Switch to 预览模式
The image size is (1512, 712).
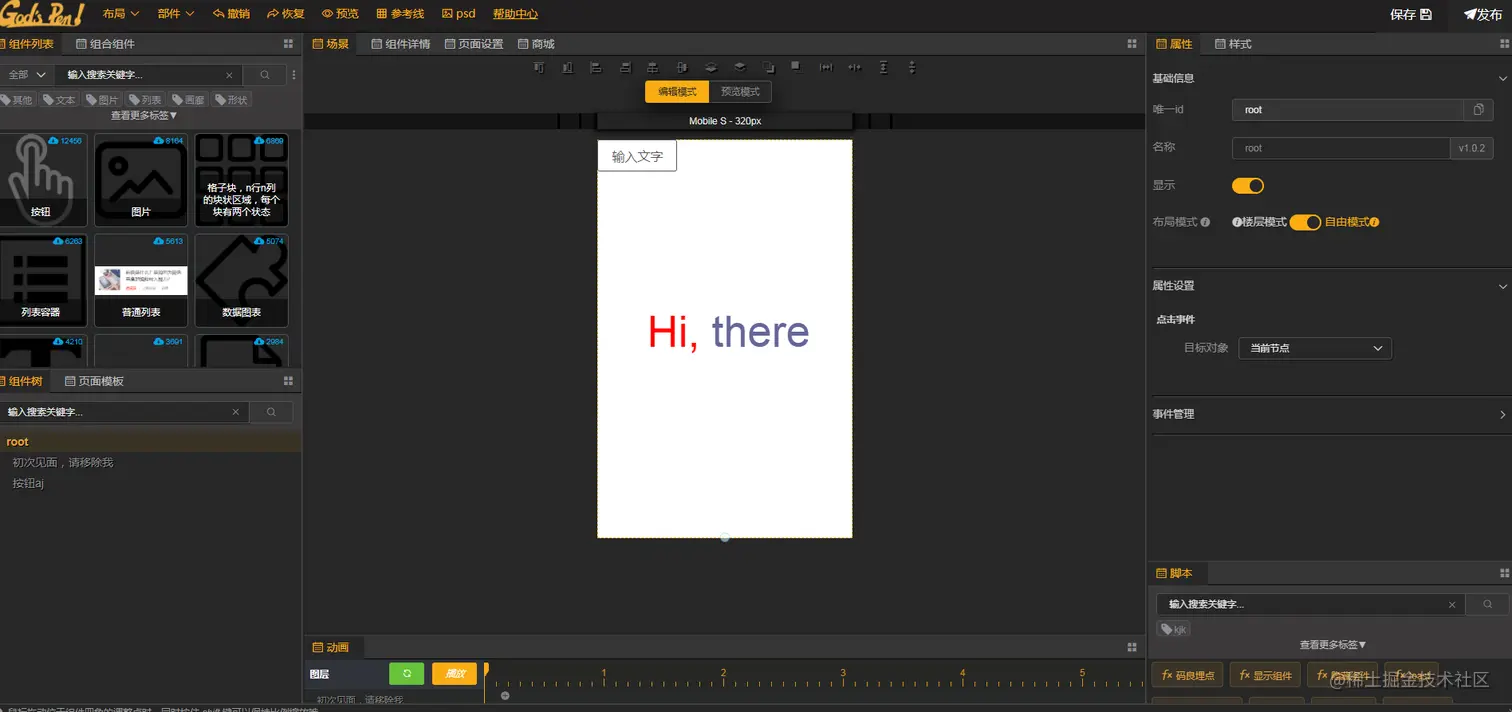tap(740, 92)
